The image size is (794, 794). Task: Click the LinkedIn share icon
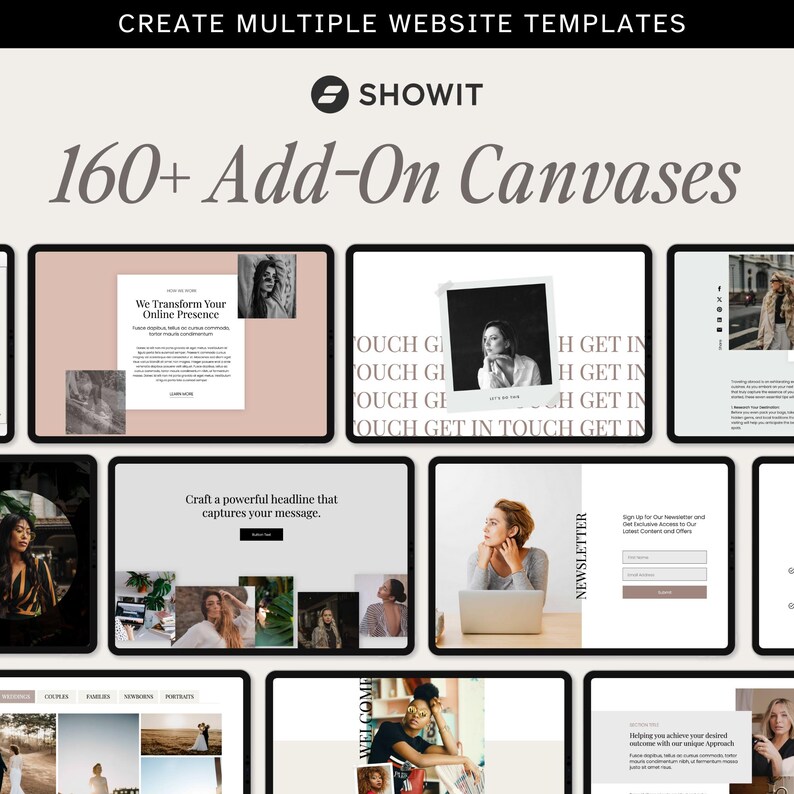click(x=719, y=320)
